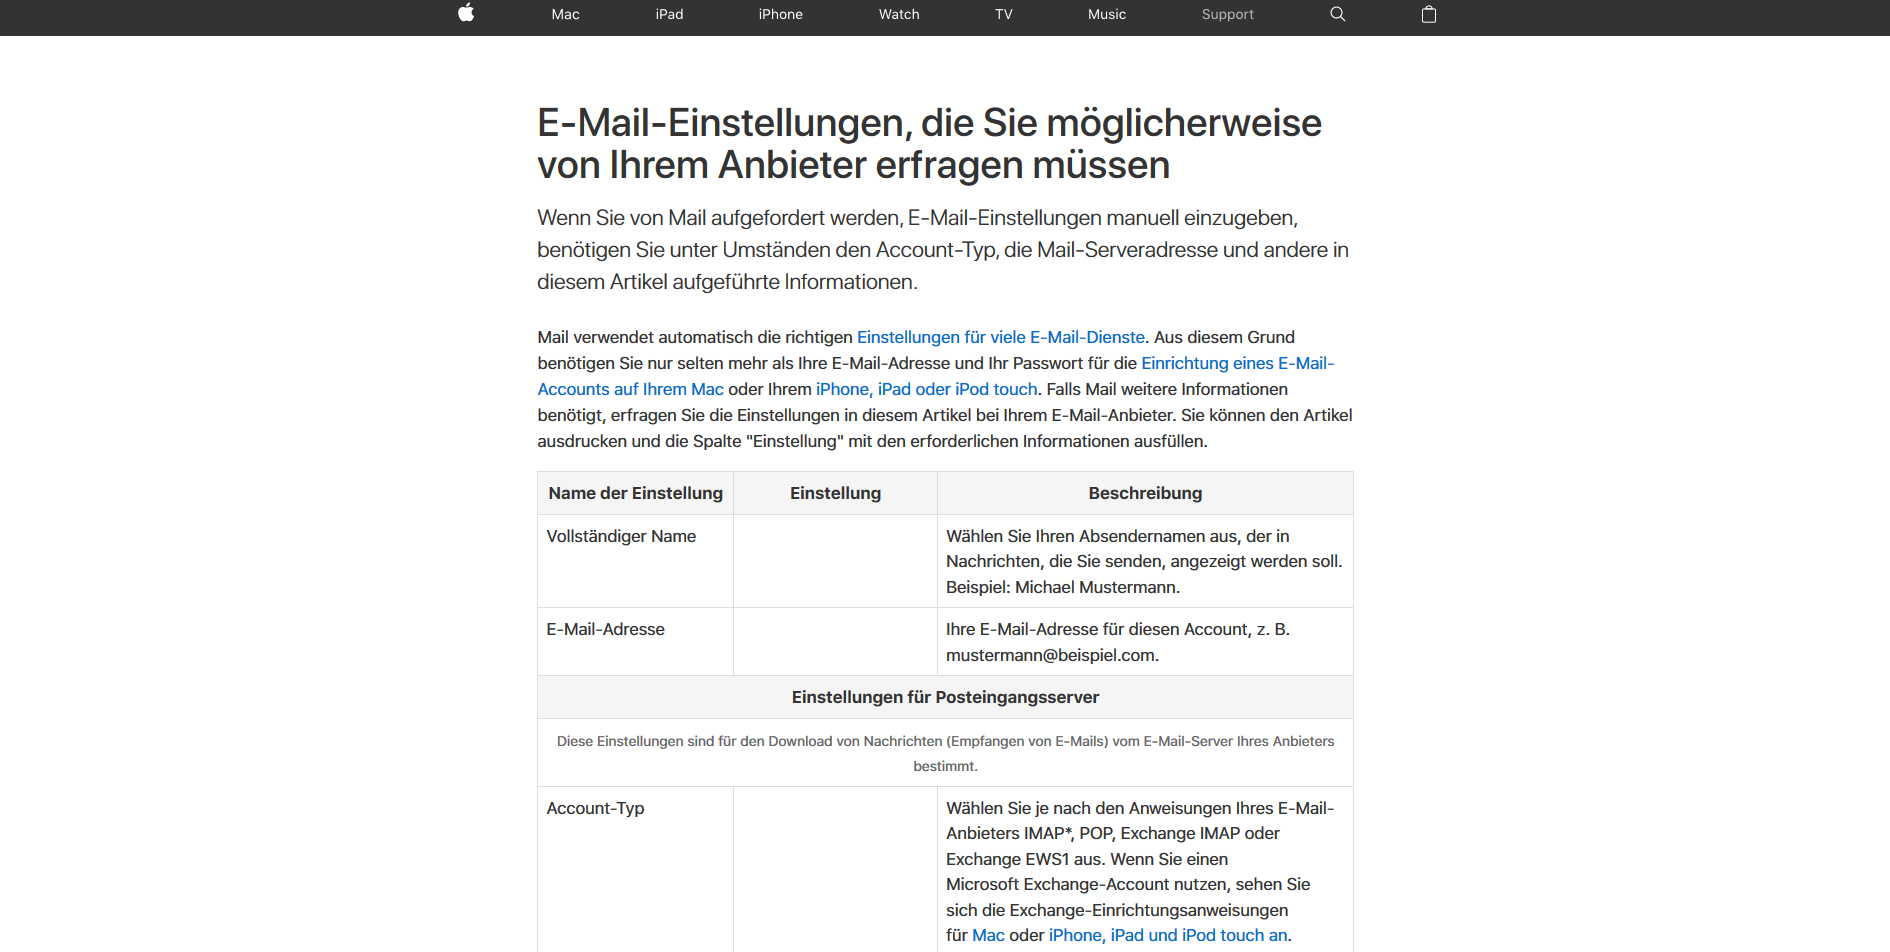Select iPhone in the top navigation
Viewport: 1890px width, 952px height.
pyautogui.click(x=780, y=14)
